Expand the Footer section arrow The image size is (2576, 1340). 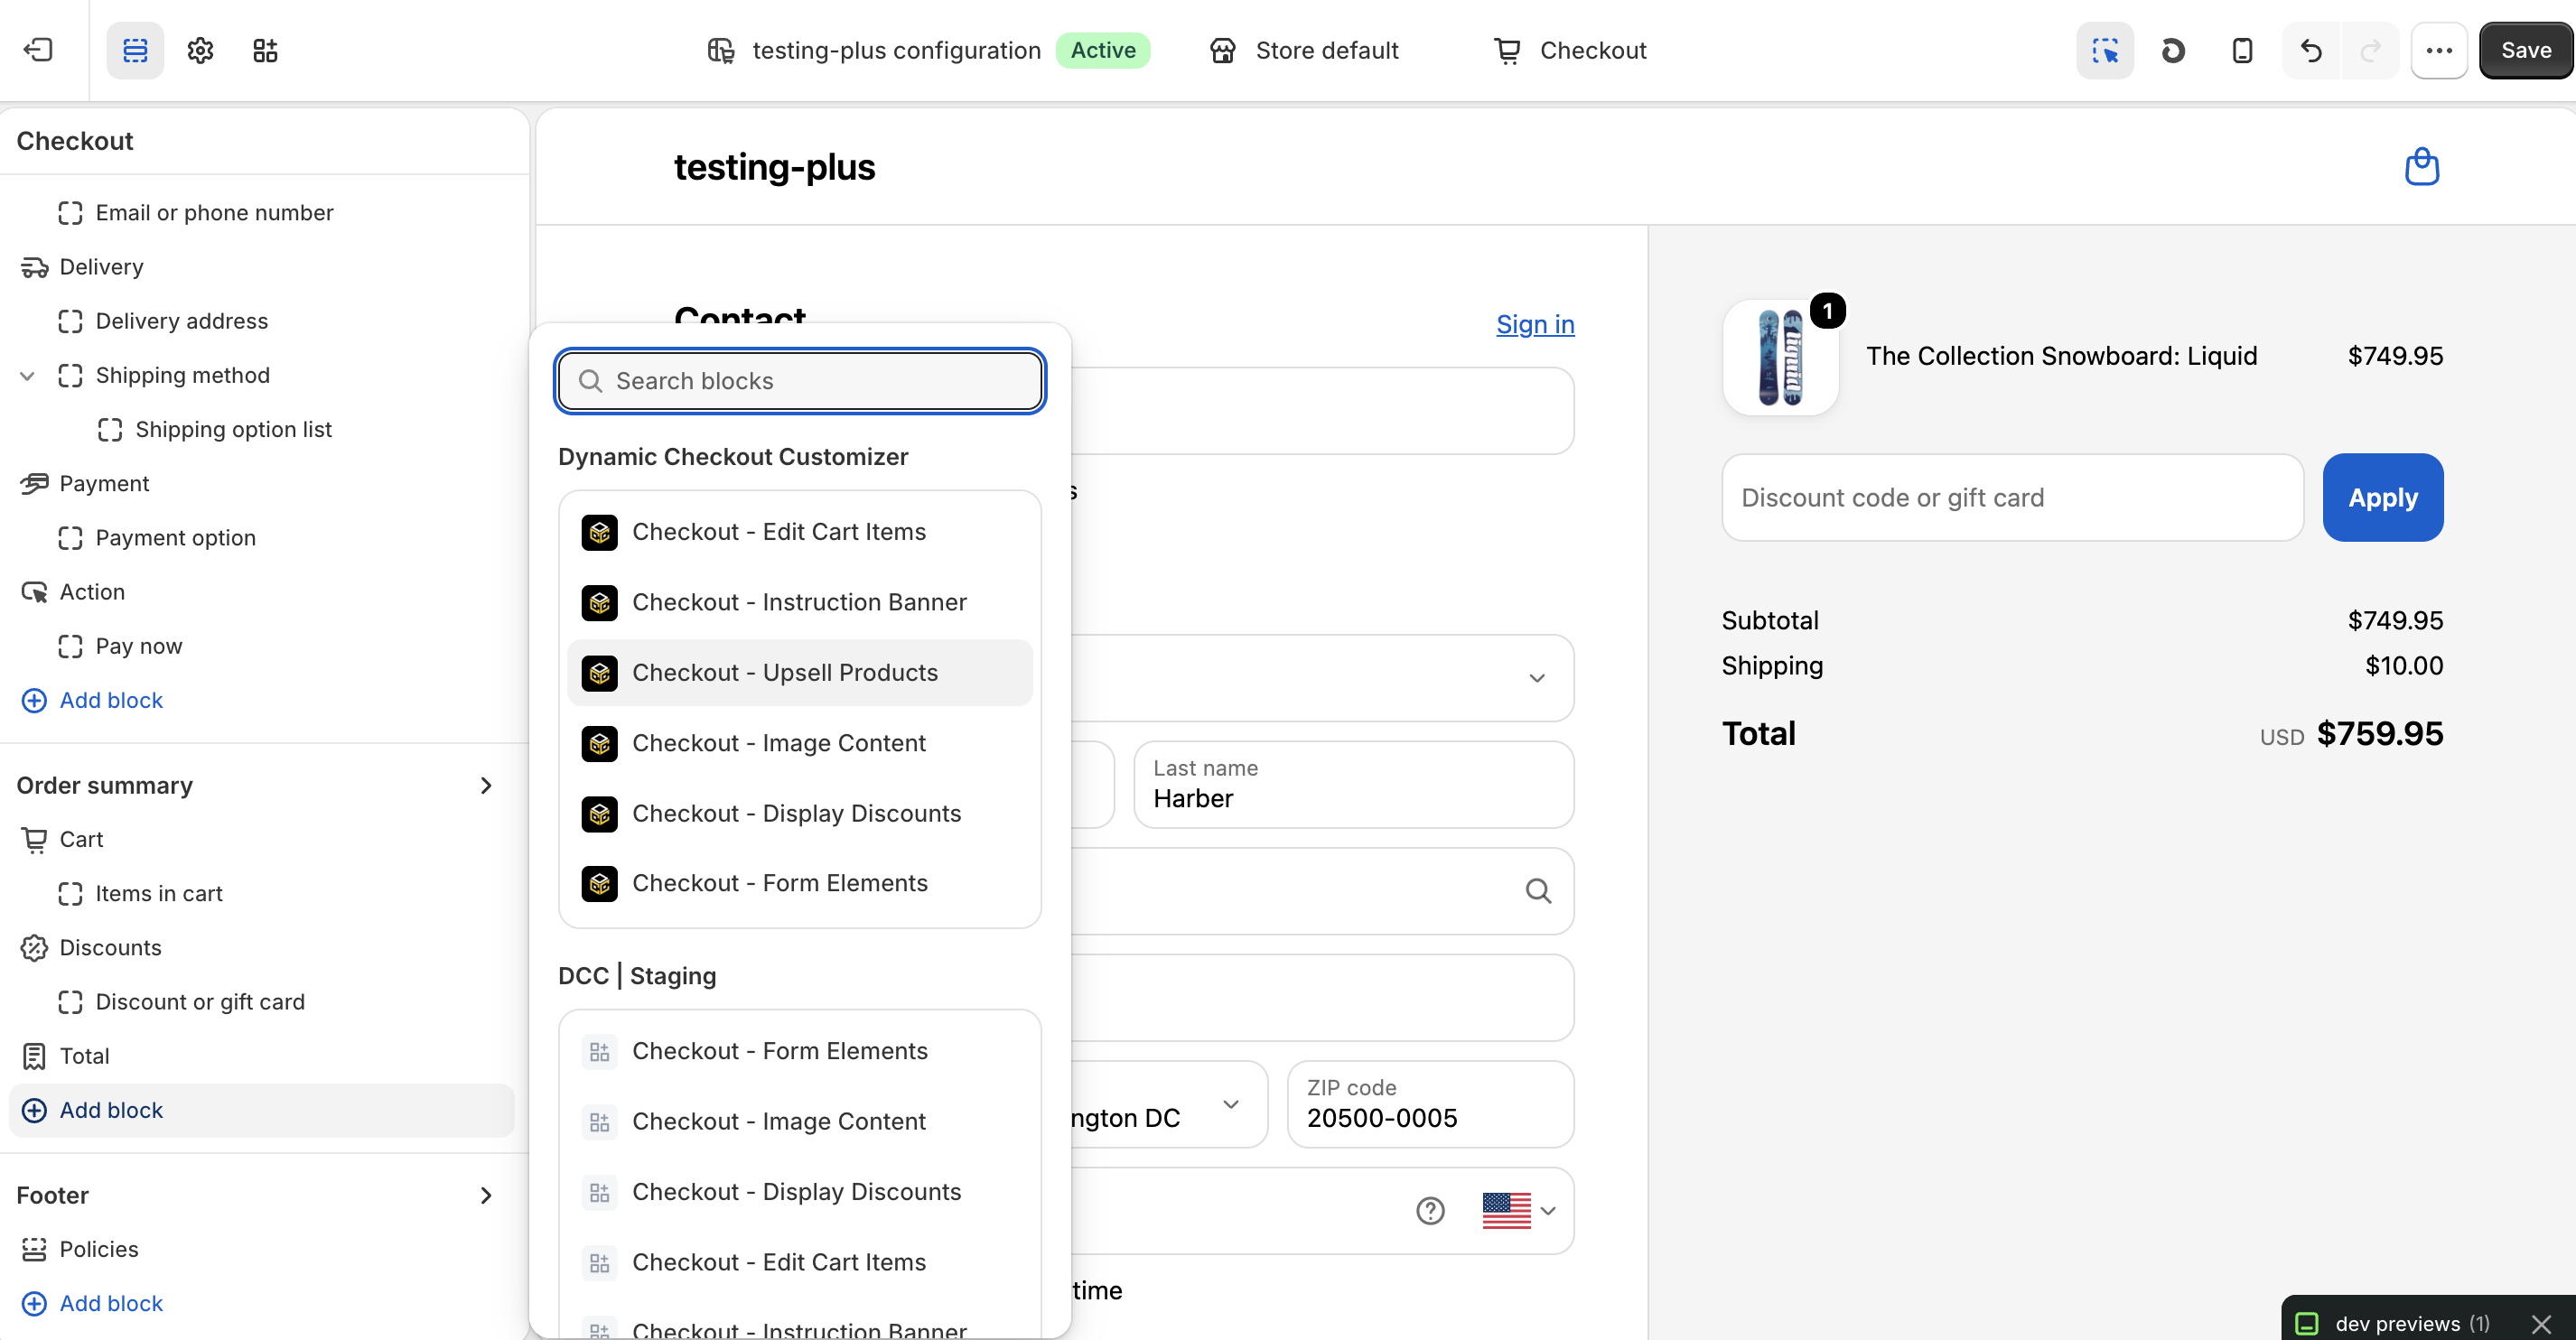(x=486, y=1196)
